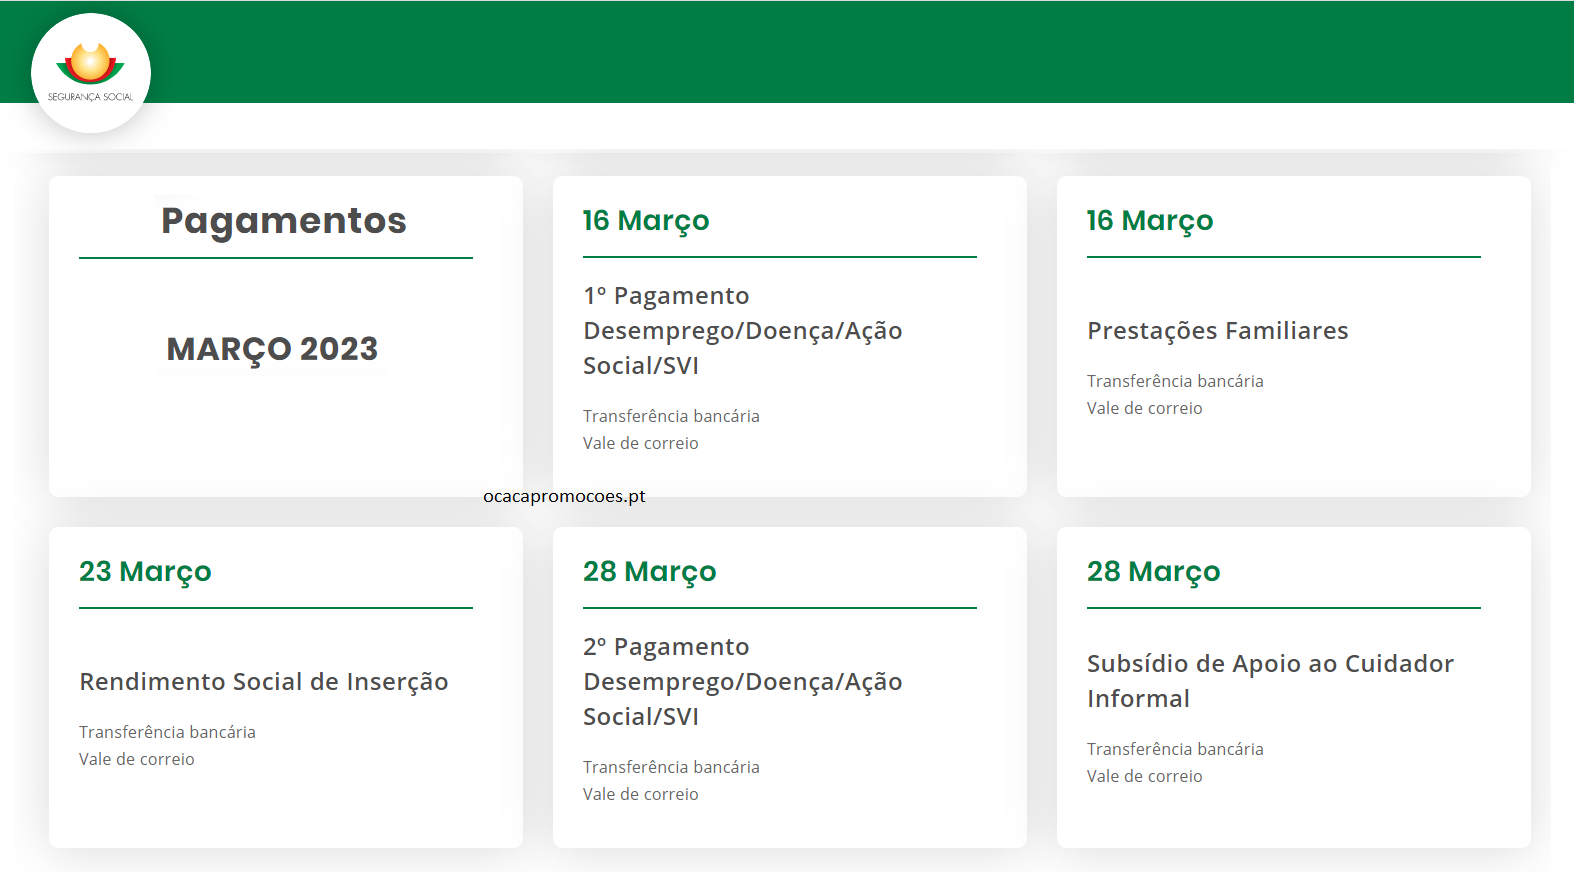The height and width of the screenshot is (892, 1574).
Task: Click 28 Março heading above 2º Pagamento
Action: [x=650, y=572]
